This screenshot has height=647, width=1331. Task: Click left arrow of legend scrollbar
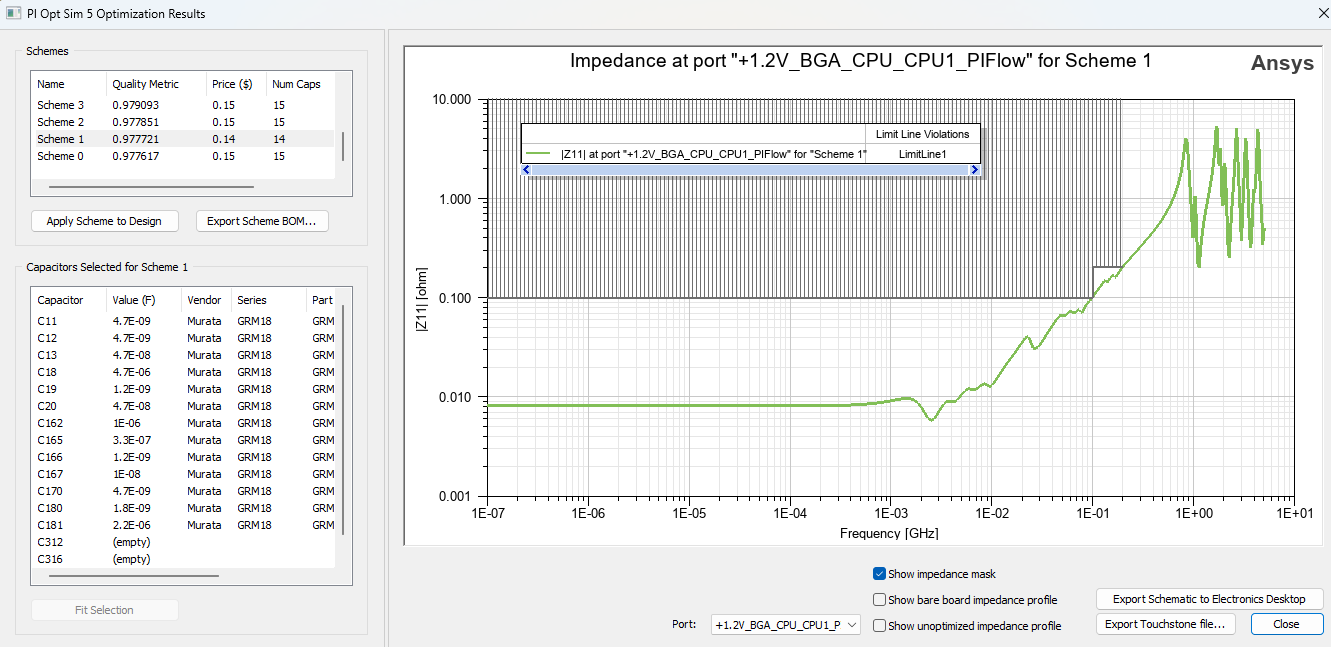(528, 171)
